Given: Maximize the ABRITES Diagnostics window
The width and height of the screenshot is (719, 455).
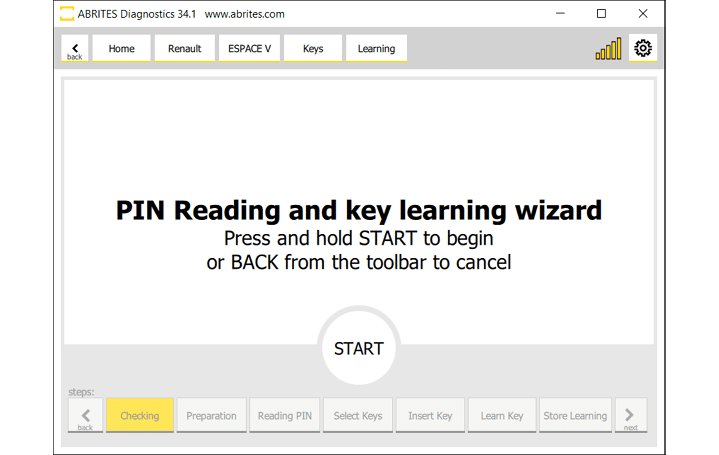Looking at the screenshot, I should [601, 14].
